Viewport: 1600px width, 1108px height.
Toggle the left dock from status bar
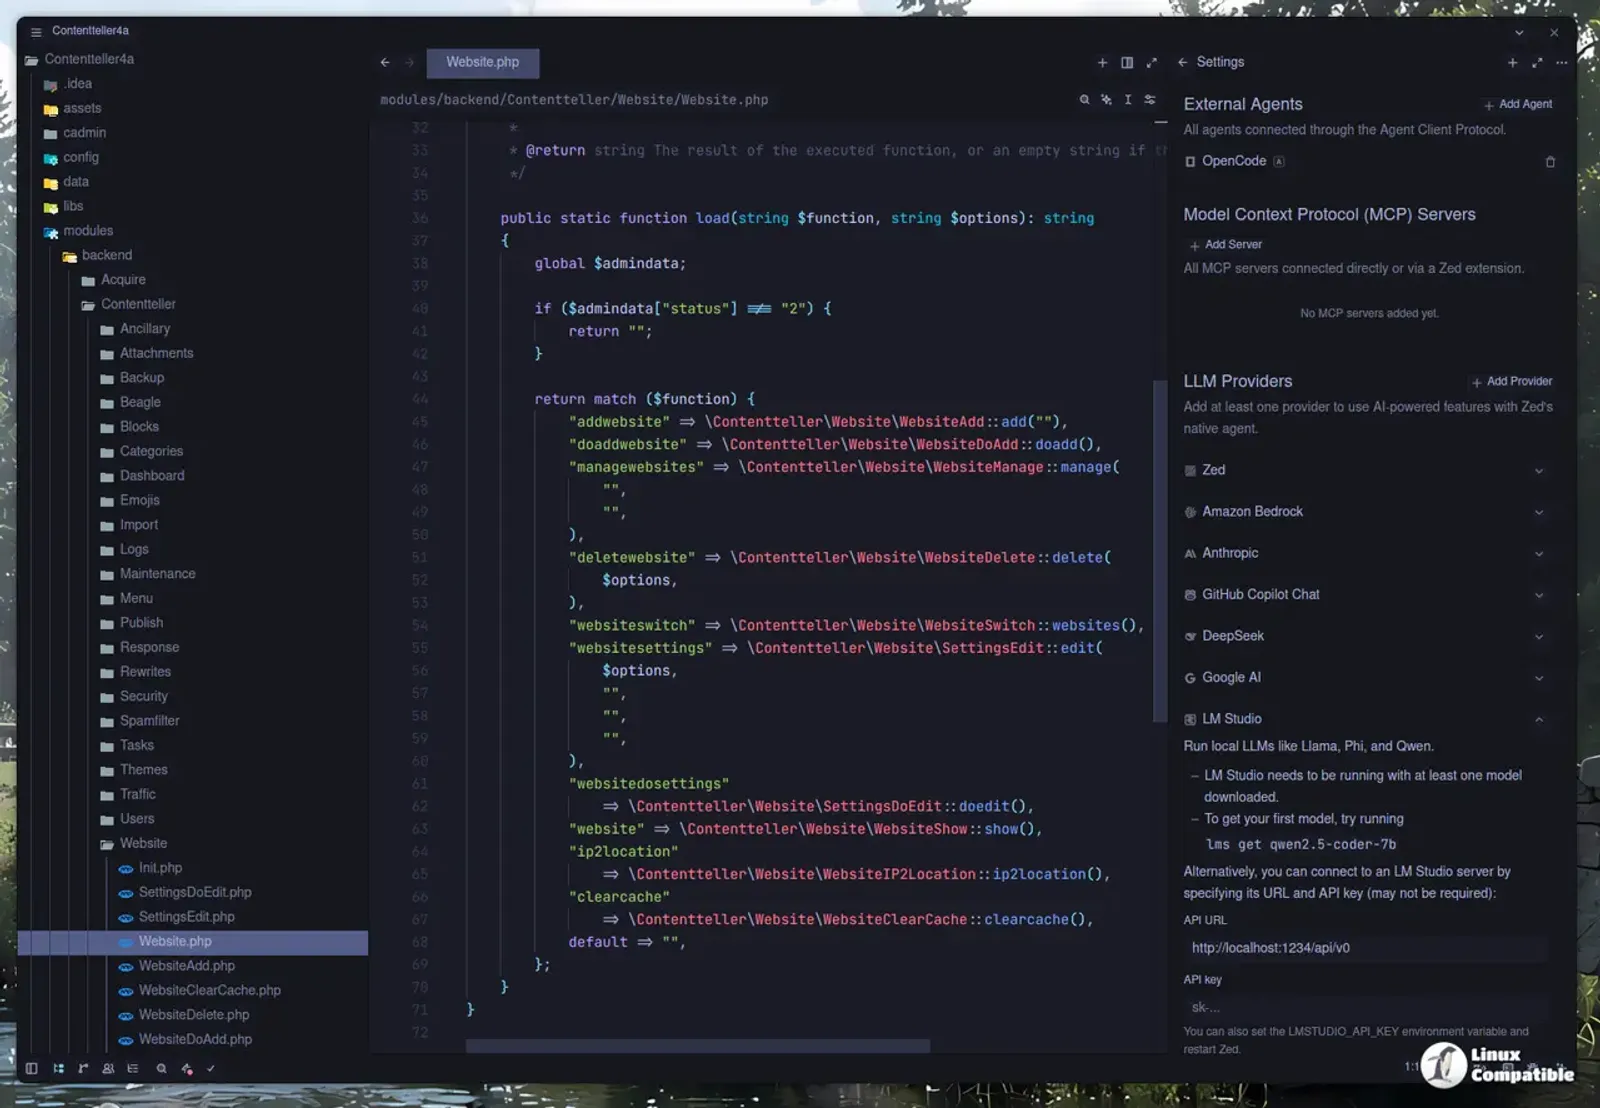(x=32, y=1068)
